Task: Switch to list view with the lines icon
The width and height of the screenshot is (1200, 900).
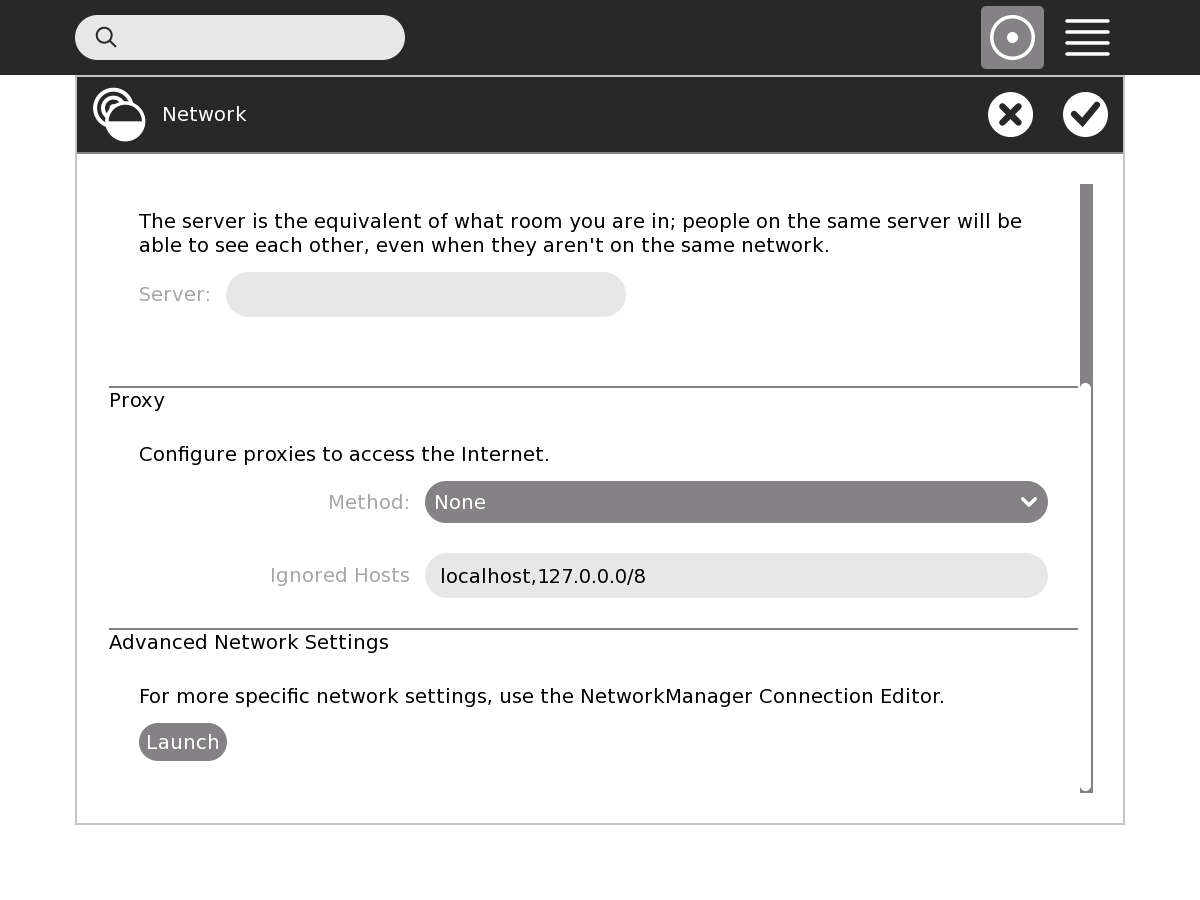Action: (x=1087, y=38)
